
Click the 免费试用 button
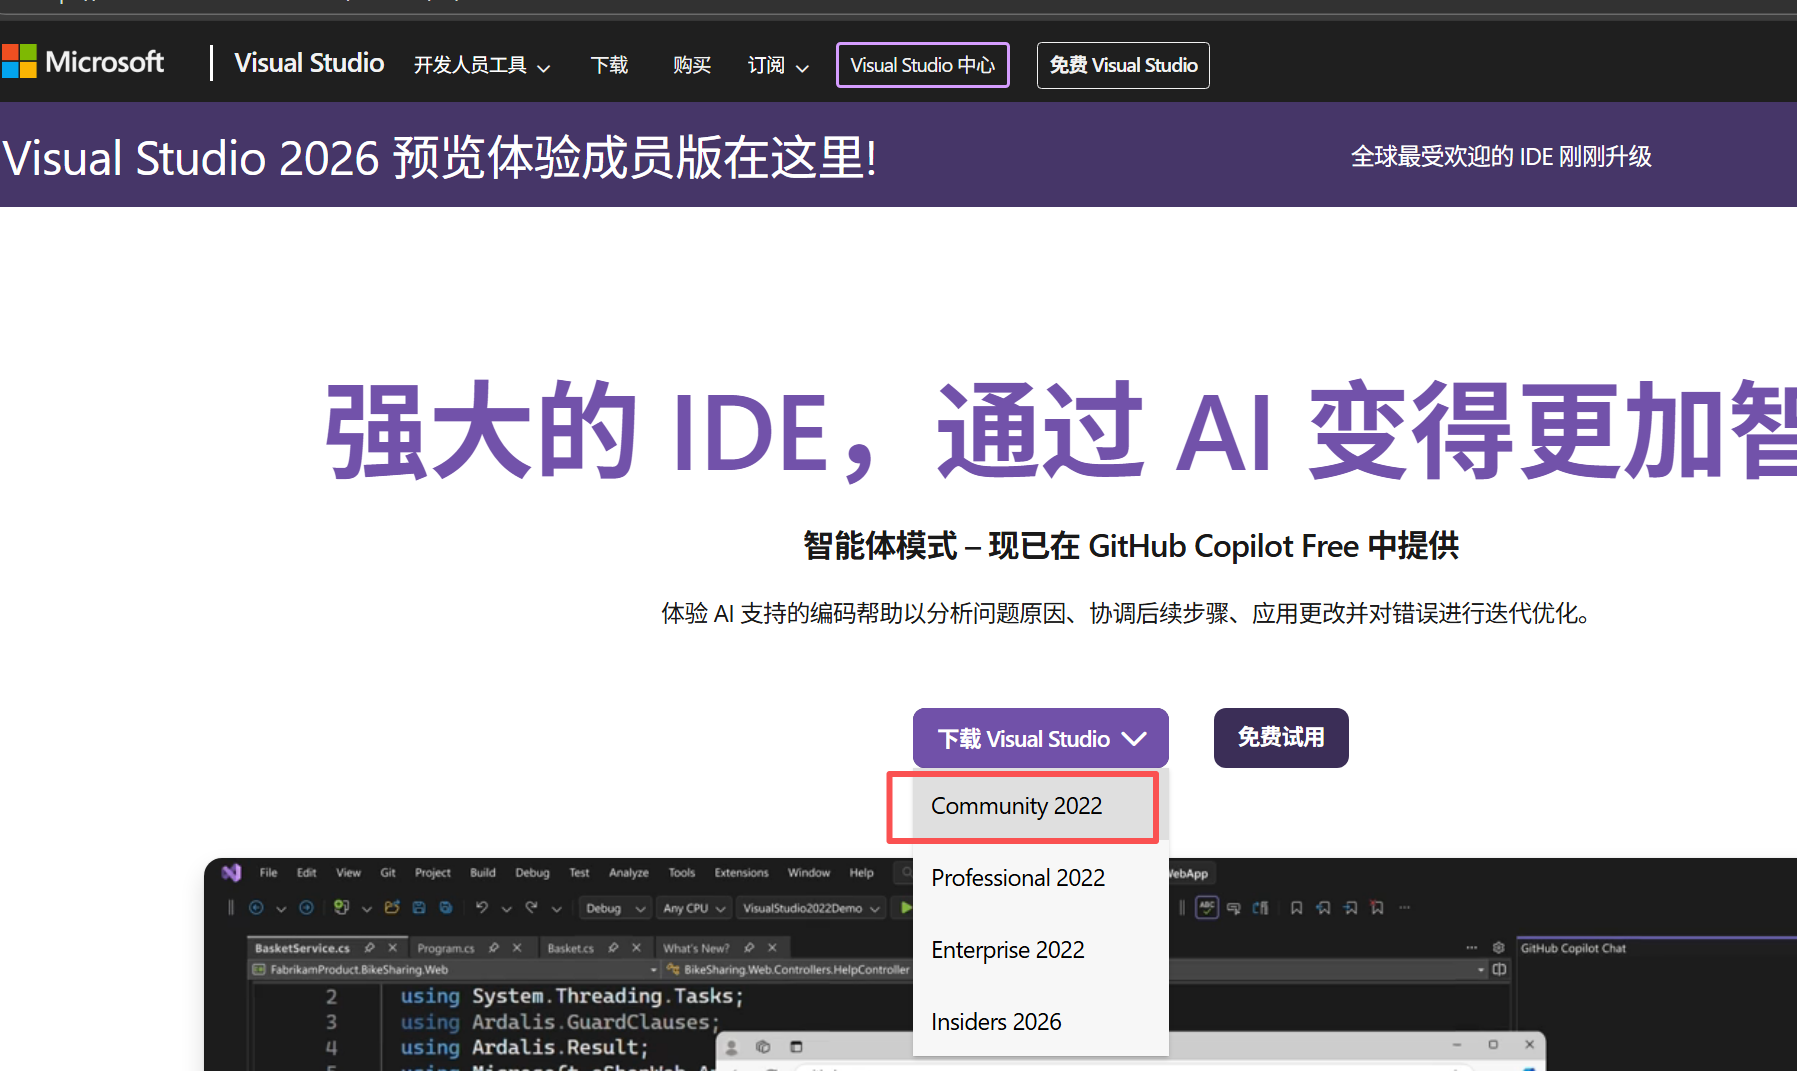pyautogui.click(x=1281, y=738)
